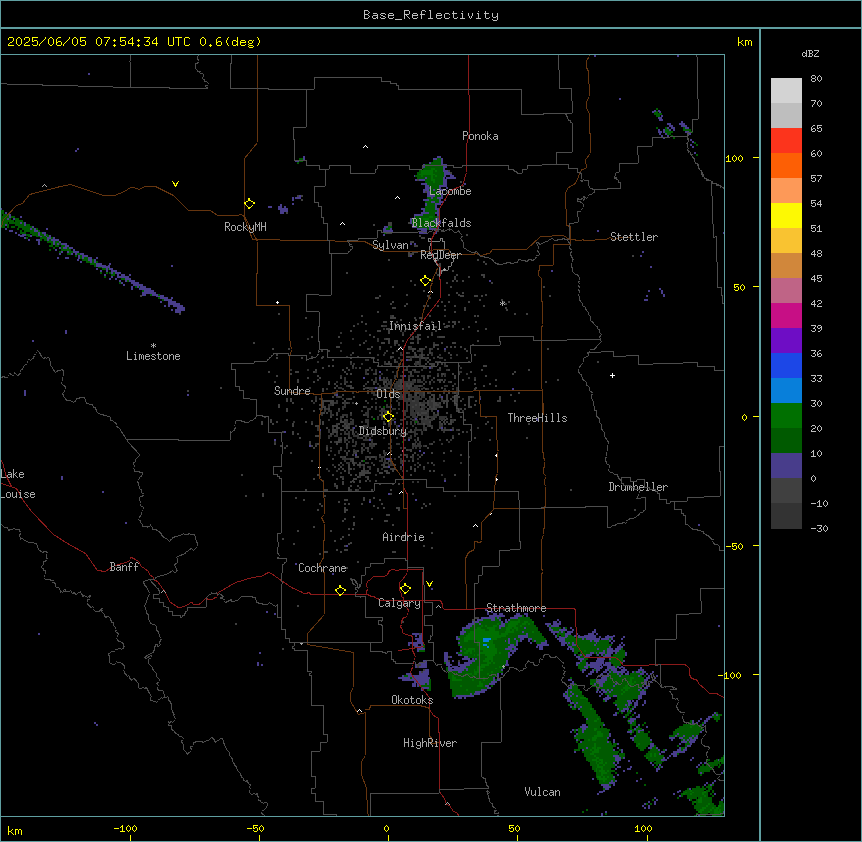Click the ThreeHills town label

point(537,418)
